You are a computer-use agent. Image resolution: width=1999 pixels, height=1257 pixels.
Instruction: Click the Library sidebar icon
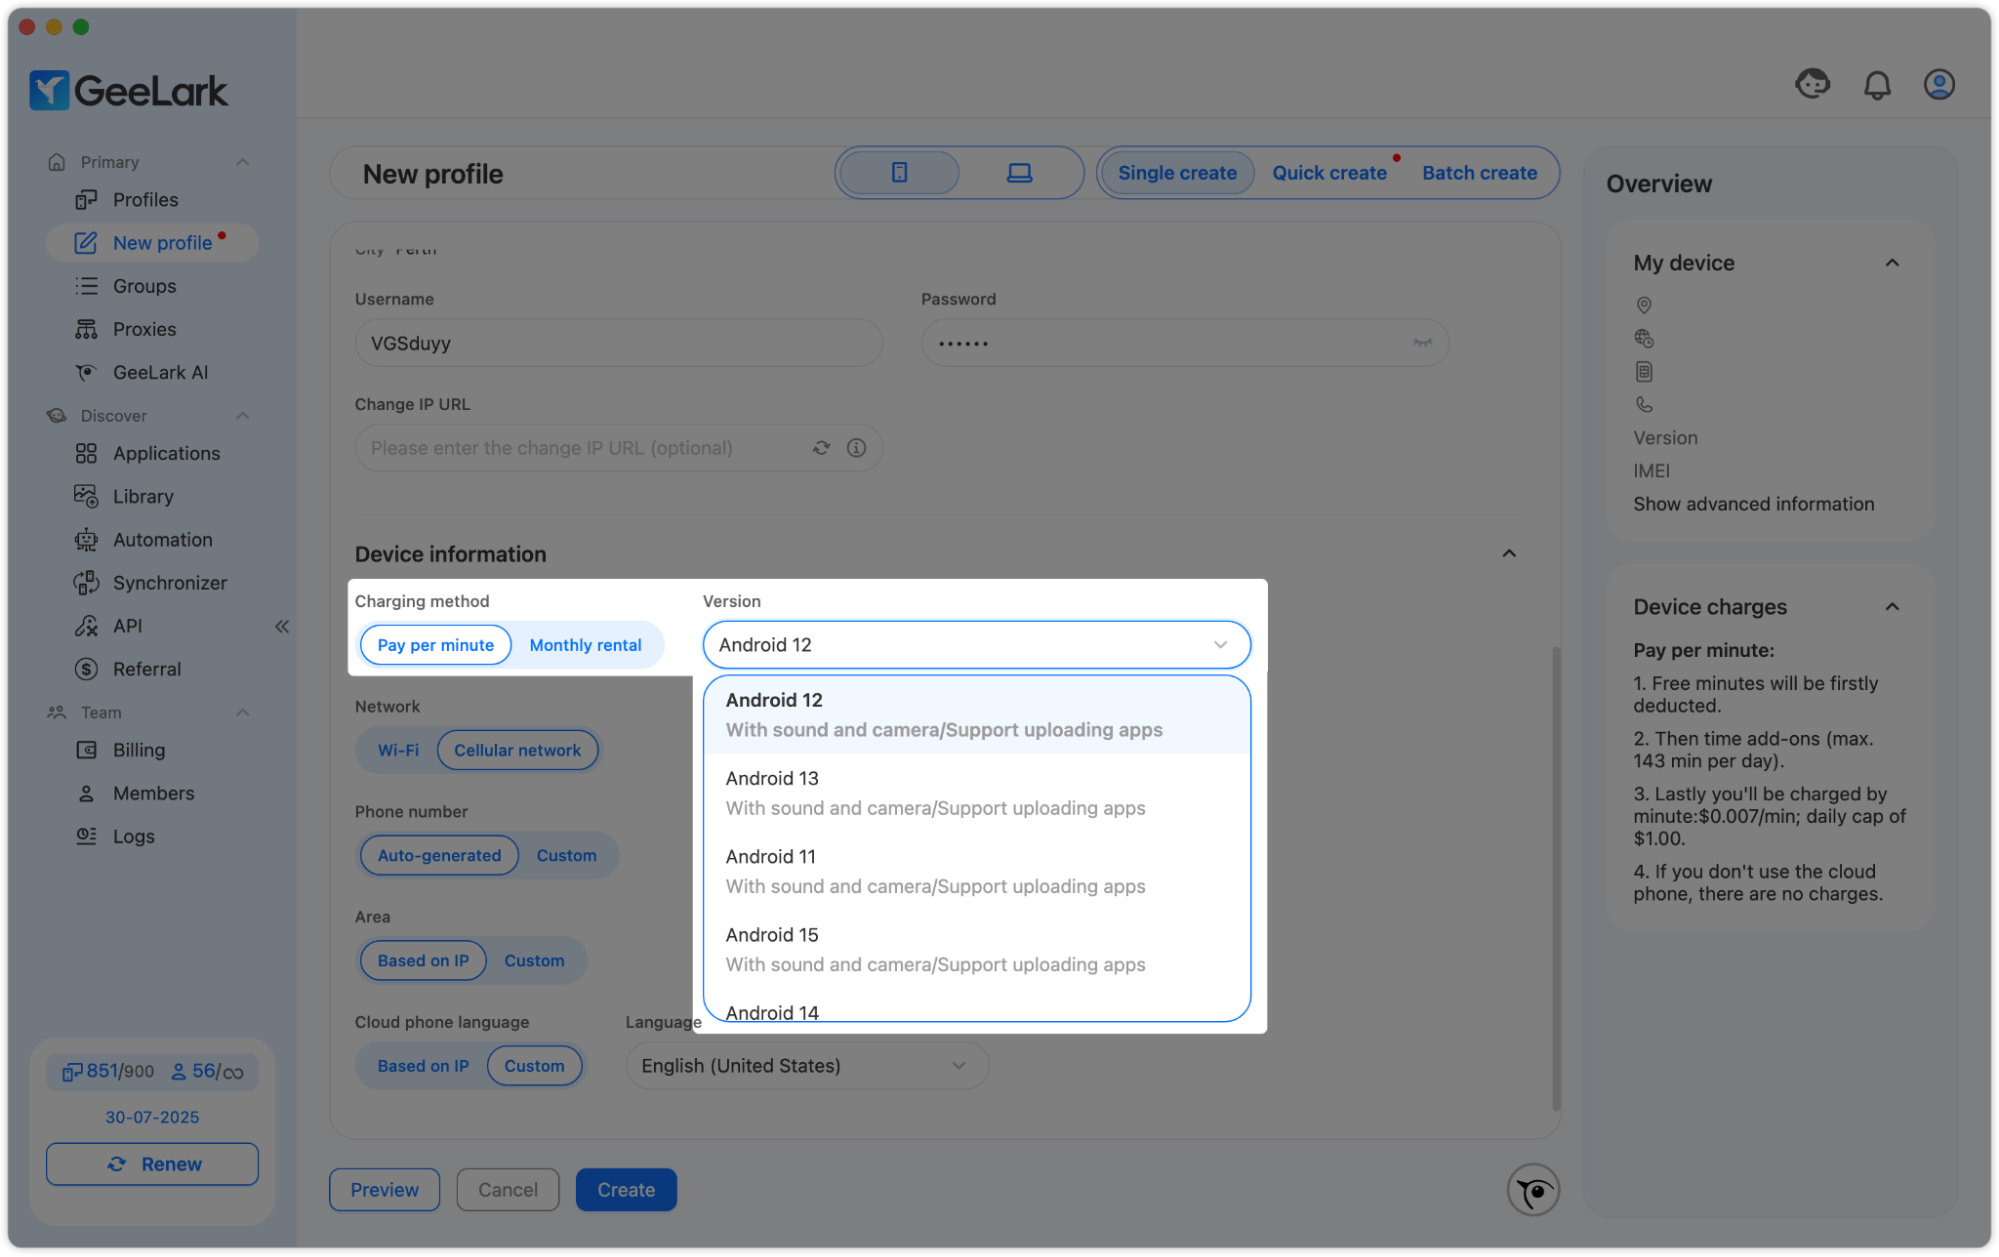pyautogui.click(x=86, y=496)
